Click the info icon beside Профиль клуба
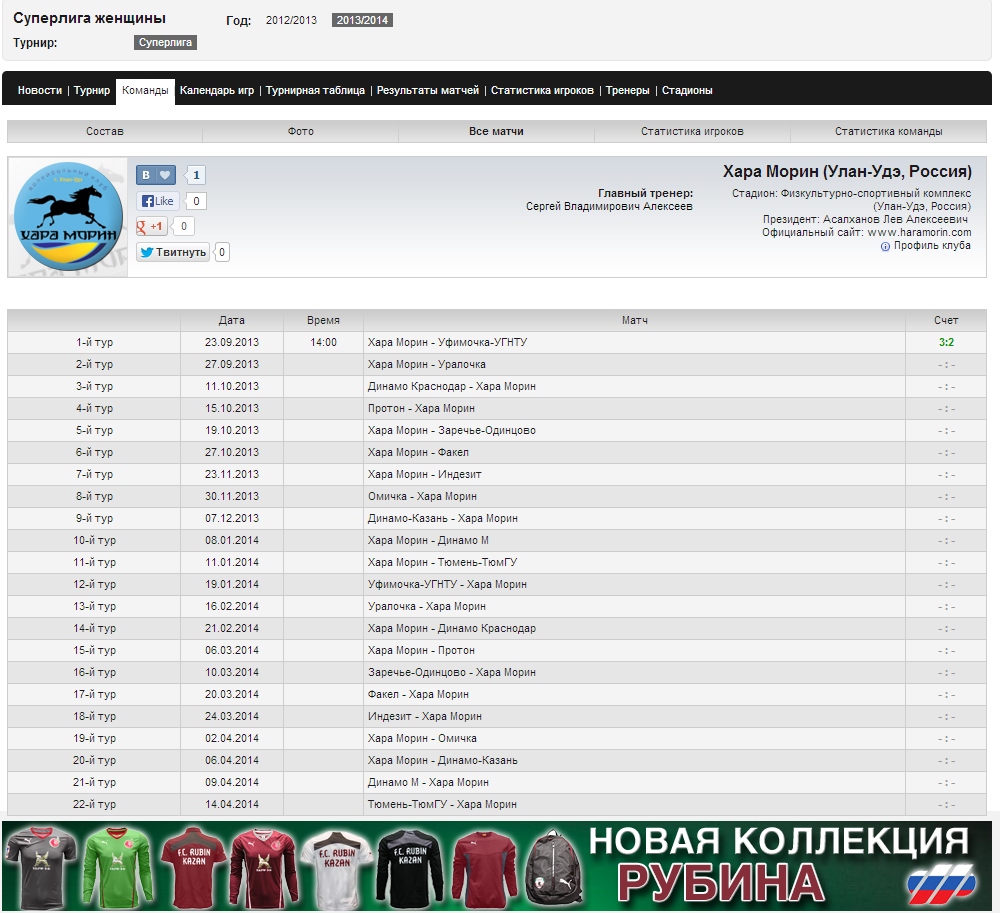1000x913 pixels. [885, 247]
